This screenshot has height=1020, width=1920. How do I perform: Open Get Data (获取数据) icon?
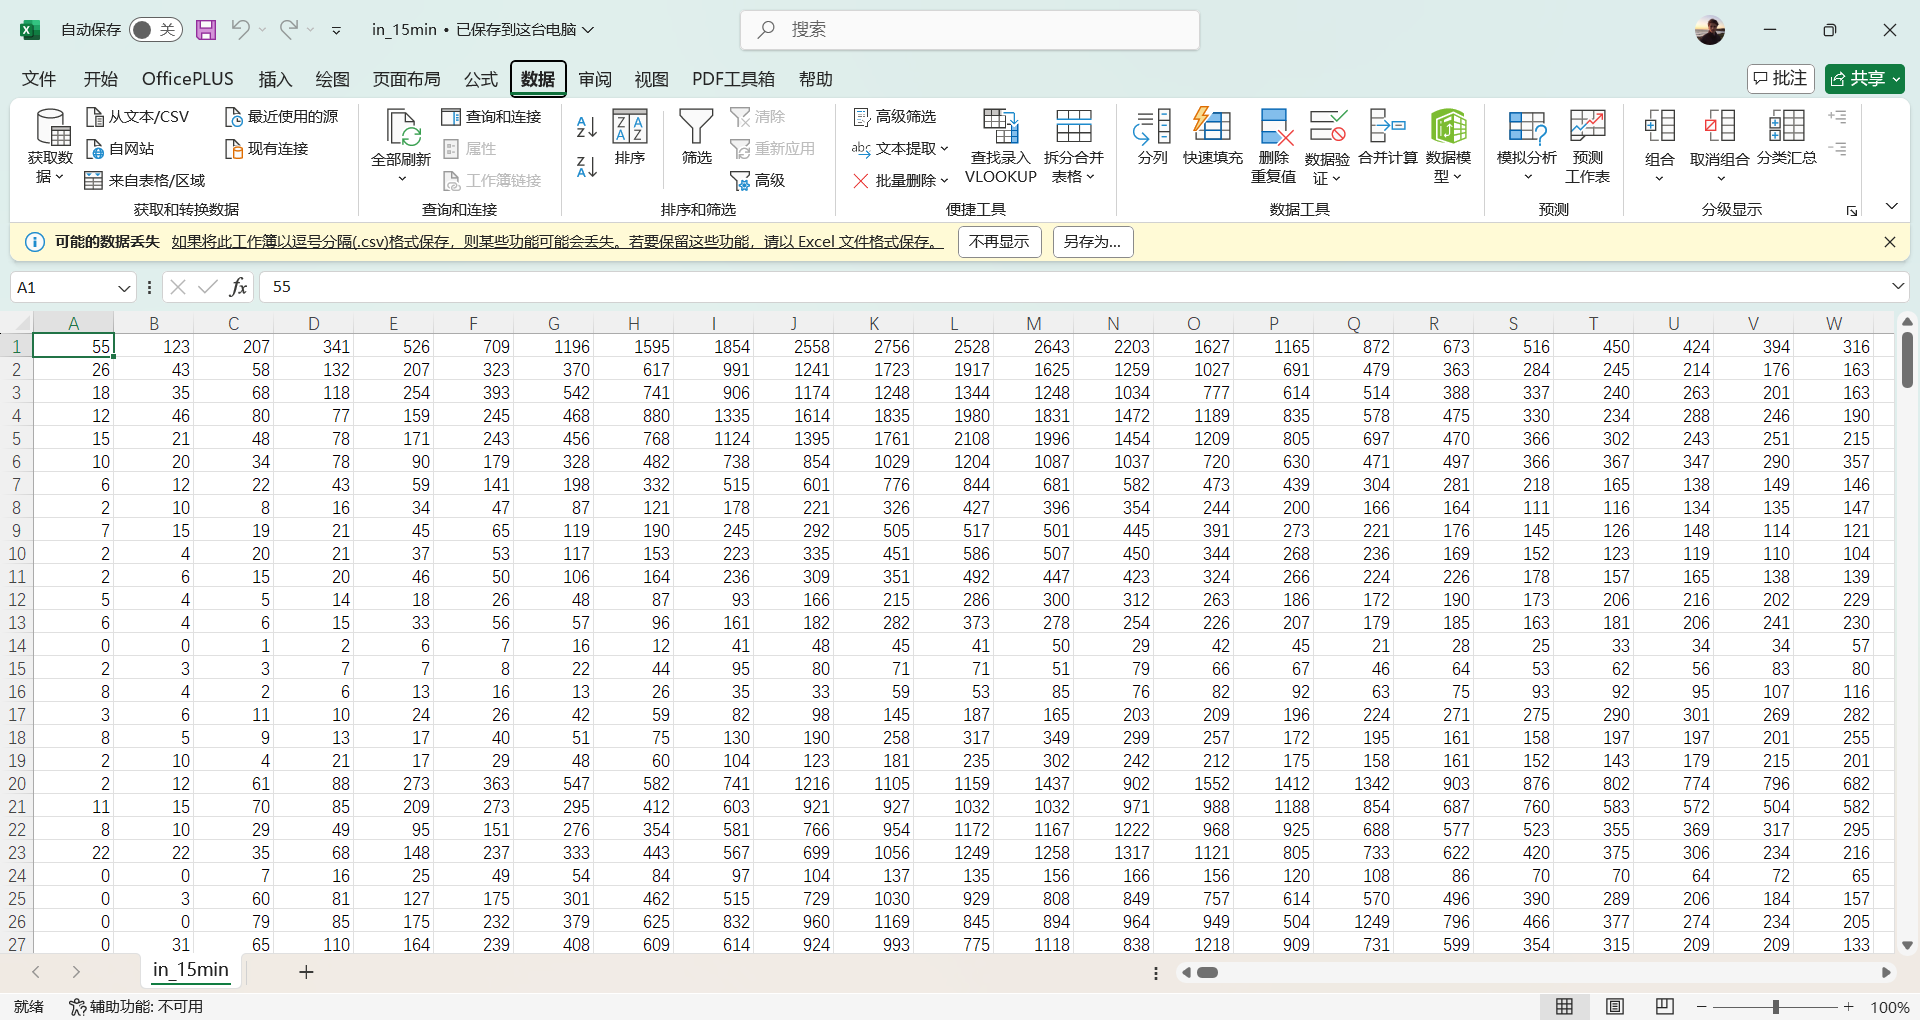[51, 146]
